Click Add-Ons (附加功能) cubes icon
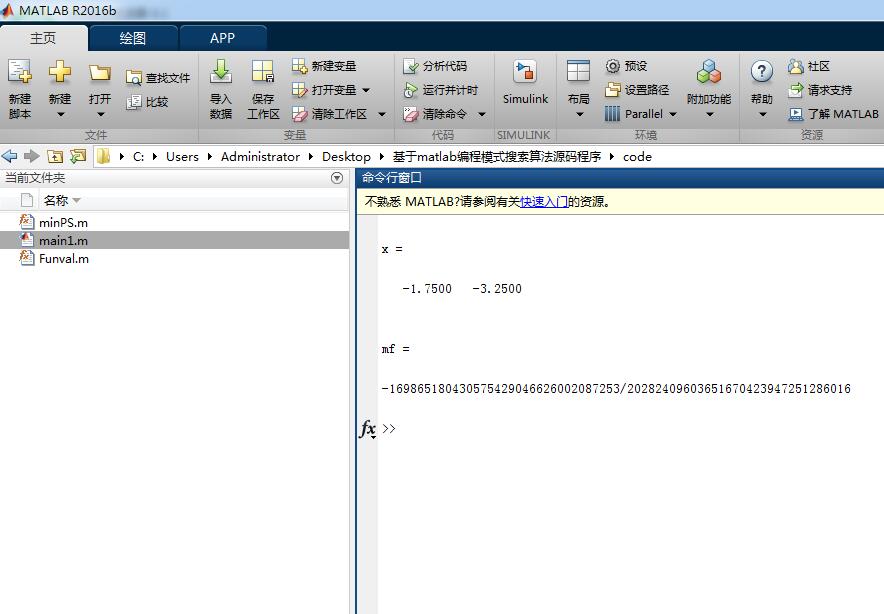Image resolution: width=884 pixels, height=614 pixels. (709, 72)
